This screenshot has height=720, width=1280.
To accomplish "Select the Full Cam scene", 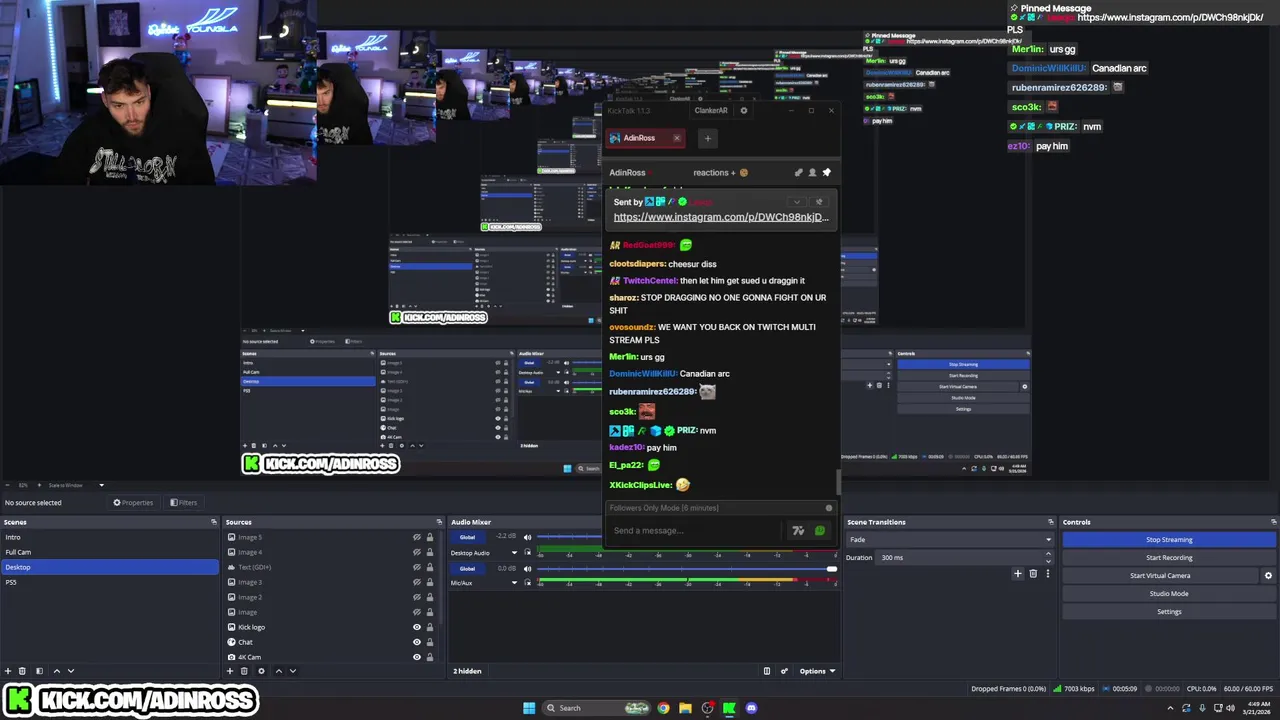I will pyautogui.click(x=110, y=552).
